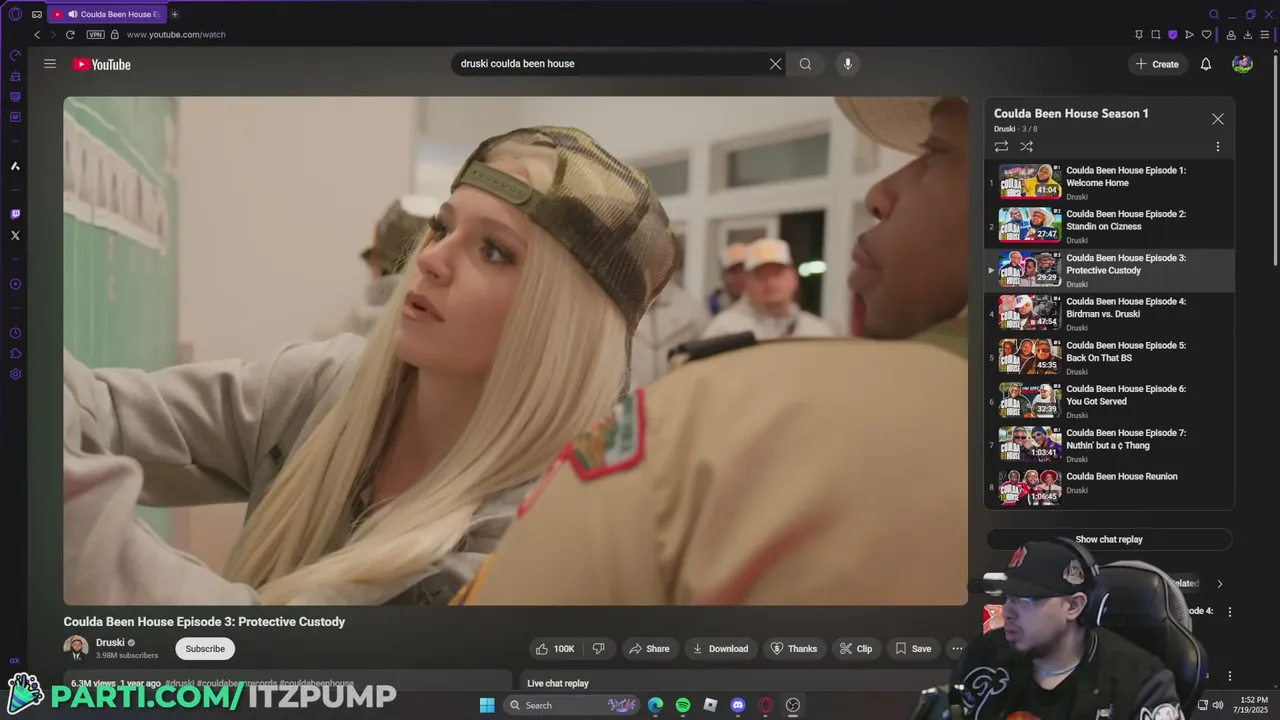
Task: Click the Create button
Action: 1156,64
